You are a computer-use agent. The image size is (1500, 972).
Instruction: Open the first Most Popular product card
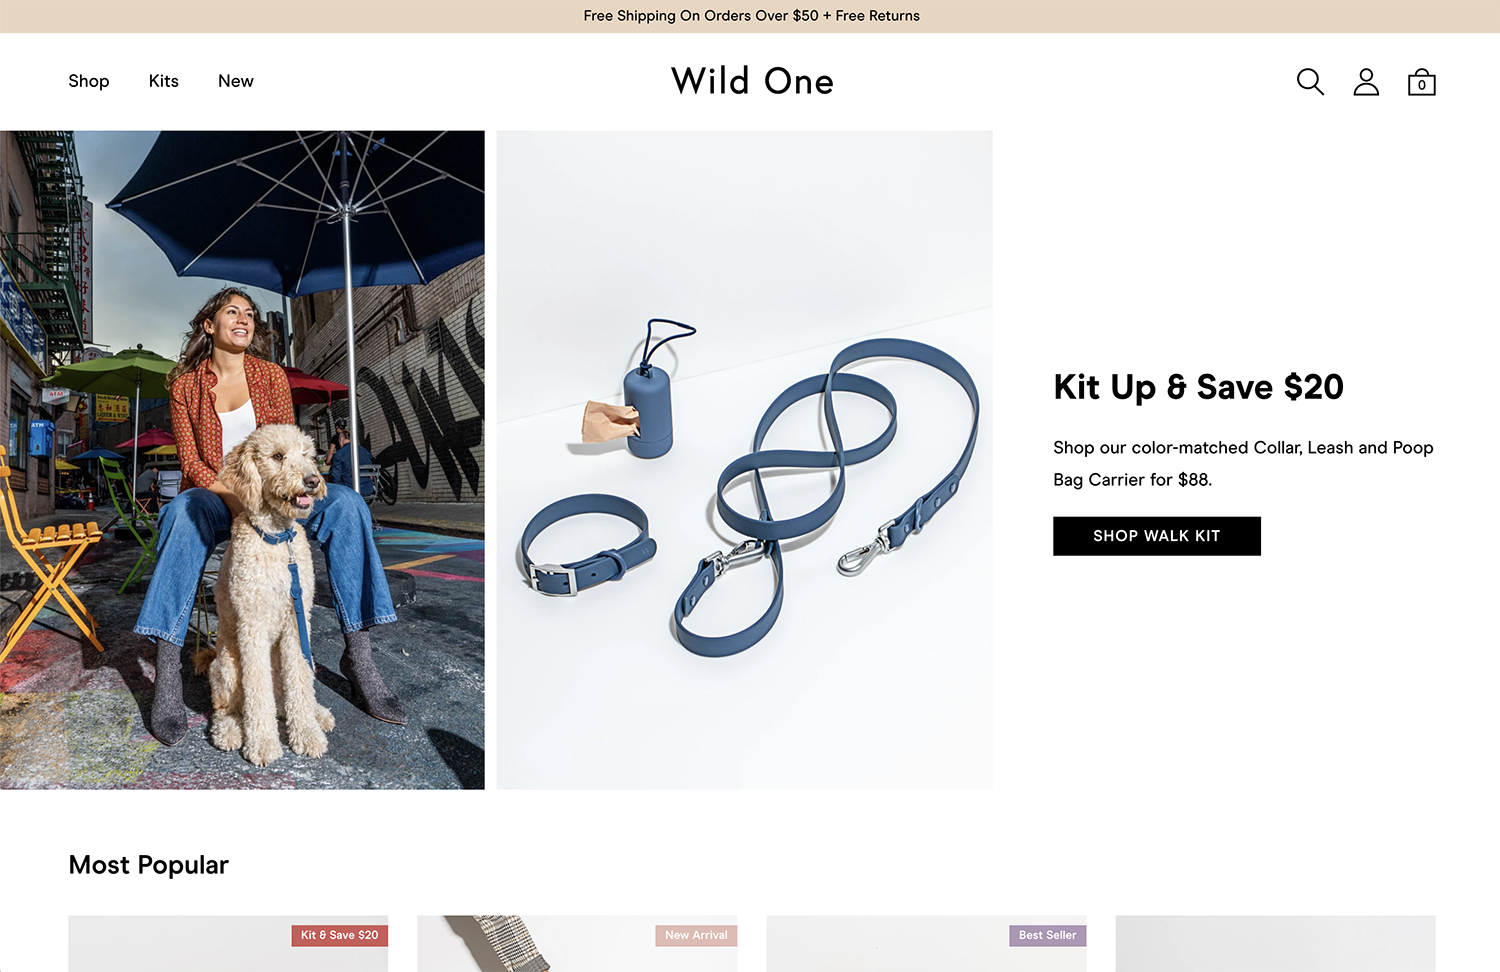228,944
